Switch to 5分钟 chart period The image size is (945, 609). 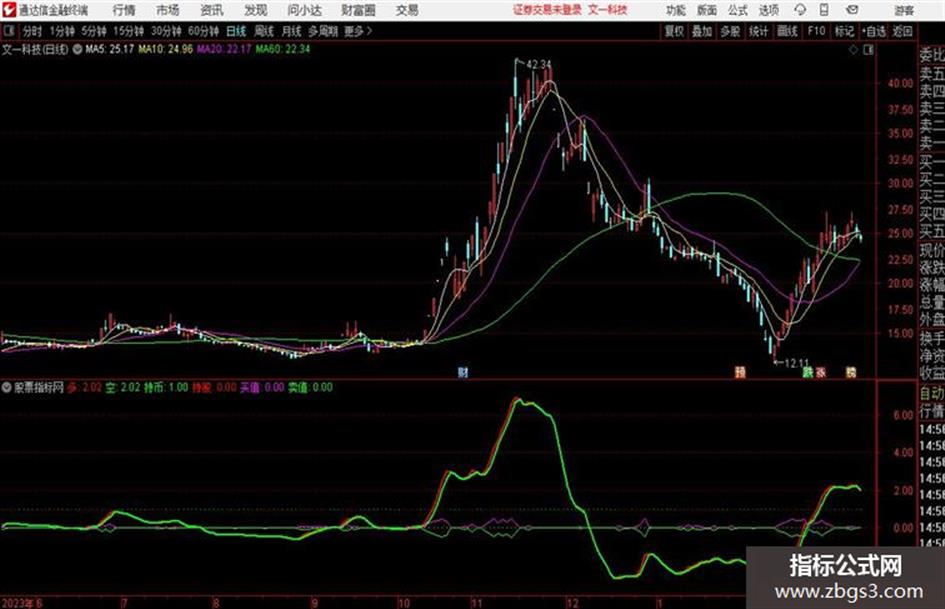(93, 31)
